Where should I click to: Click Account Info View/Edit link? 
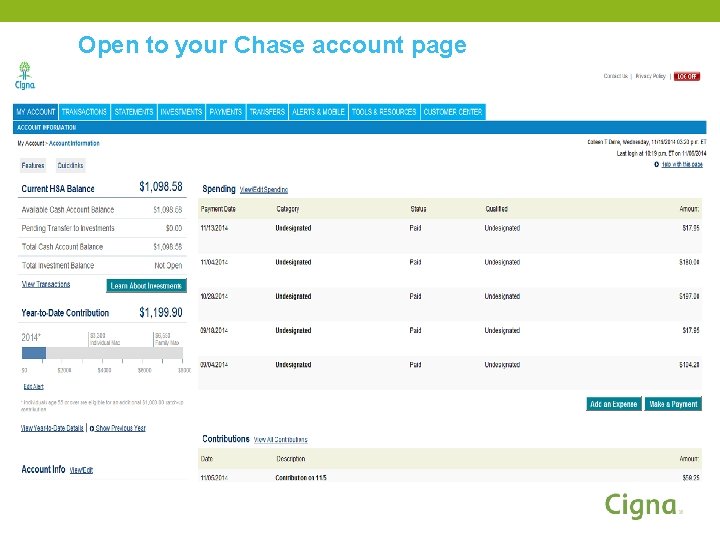pos(81,470)
